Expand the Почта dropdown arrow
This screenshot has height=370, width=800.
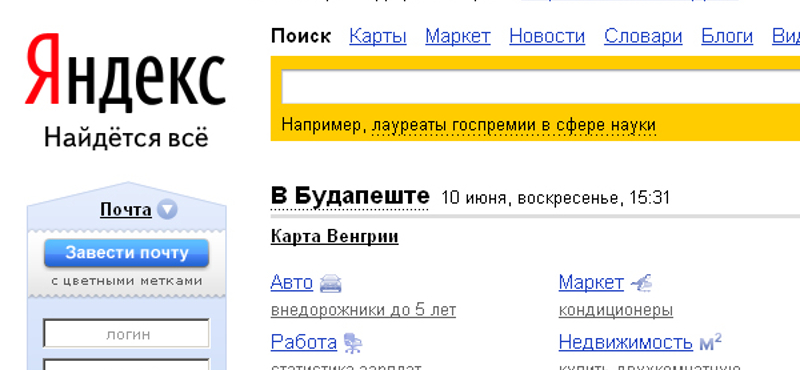[167, 210]
